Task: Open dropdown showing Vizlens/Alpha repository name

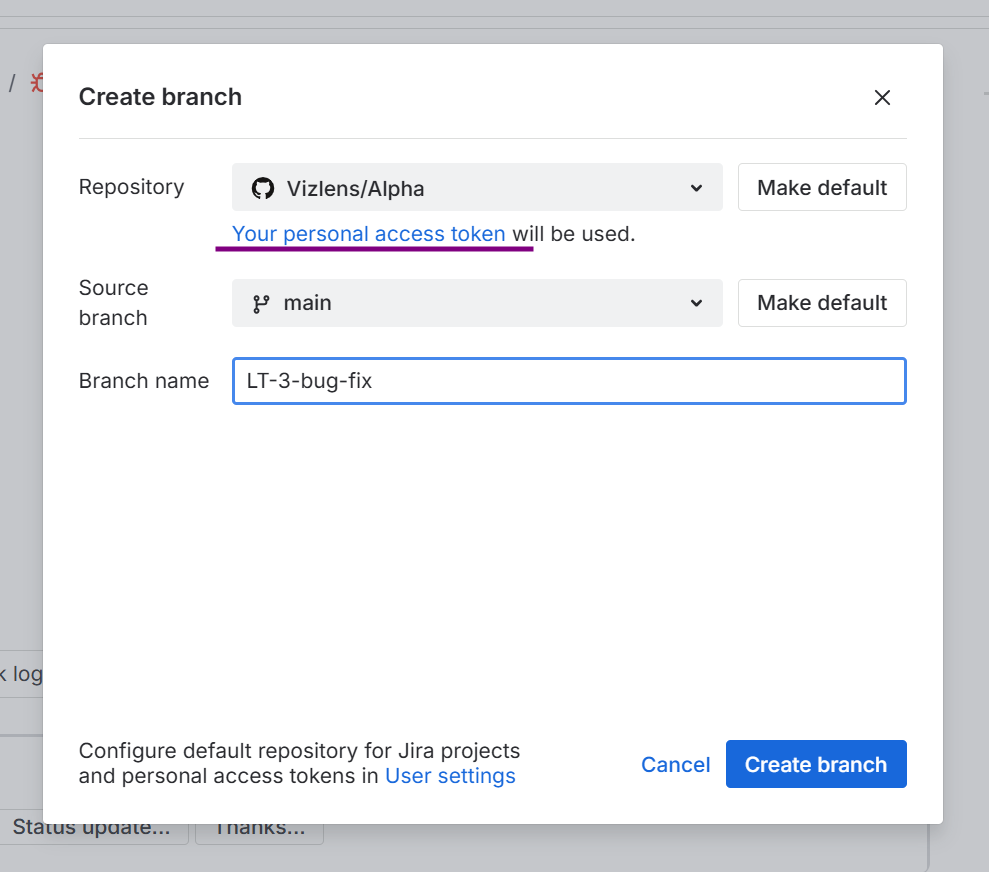Action: (x=355, y=188)
